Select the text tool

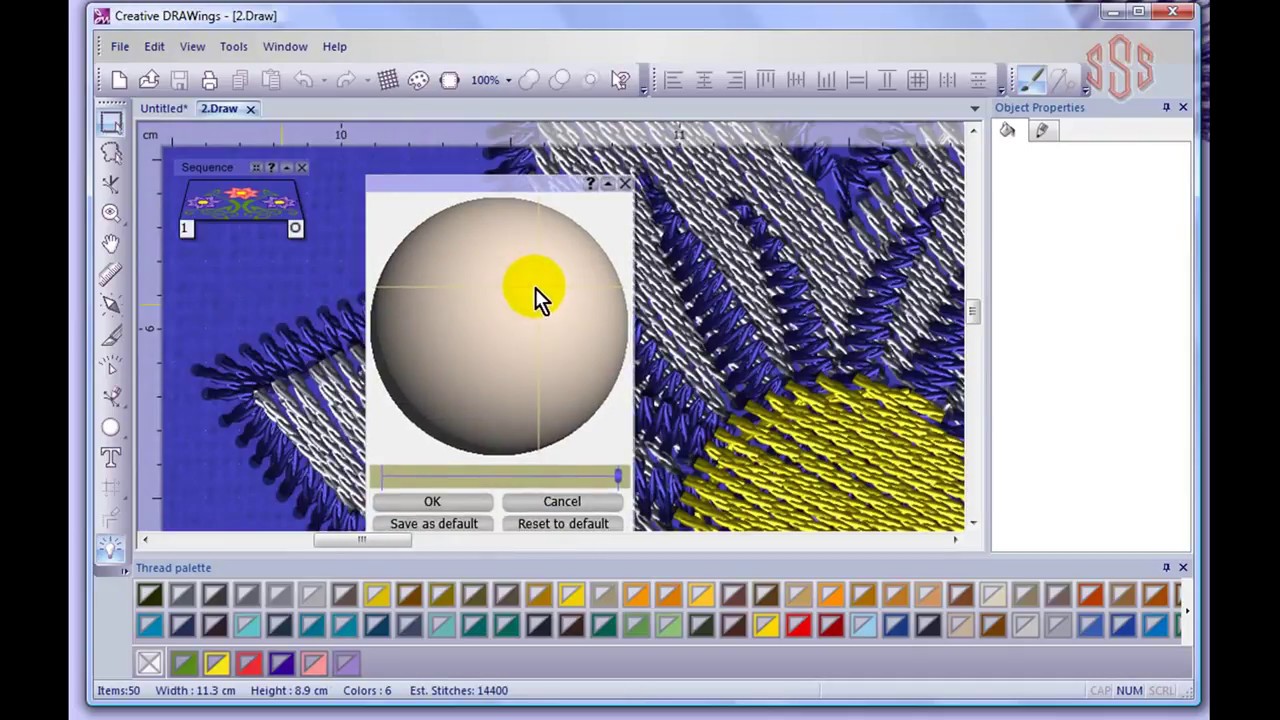pyautogui.click(x=111, y=458)
